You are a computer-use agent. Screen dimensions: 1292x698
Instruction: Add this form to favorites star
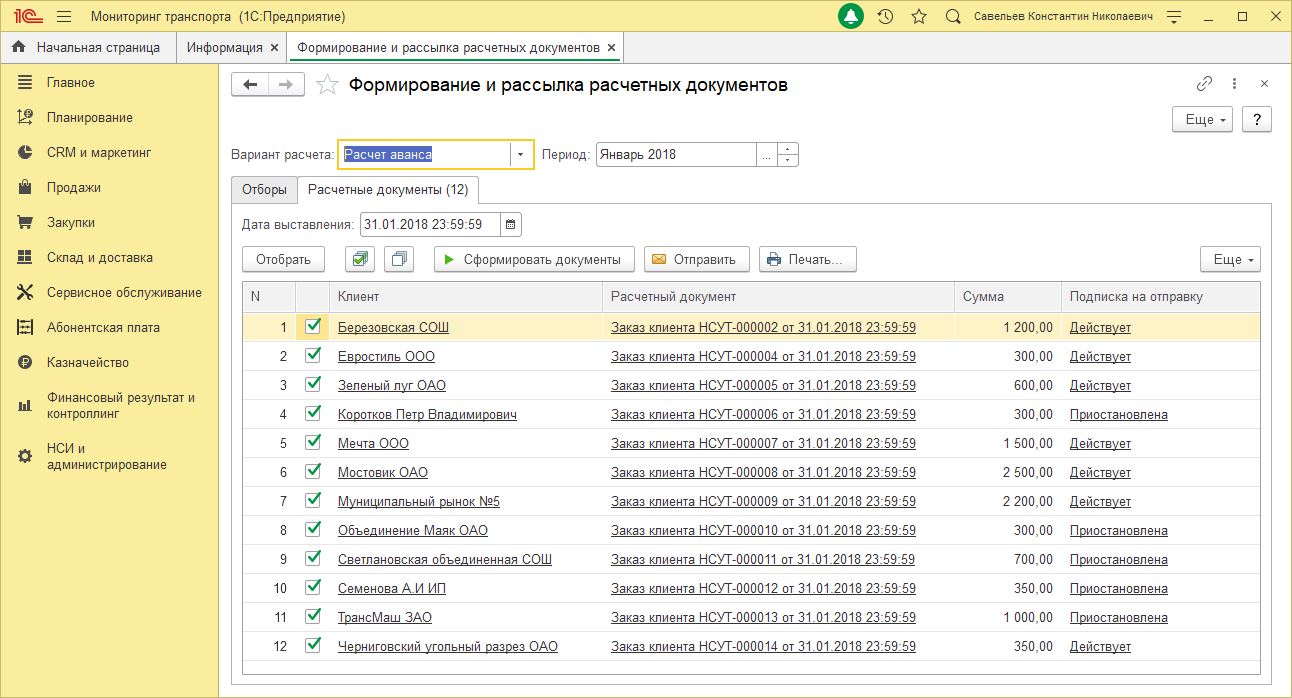coord(327,85)
